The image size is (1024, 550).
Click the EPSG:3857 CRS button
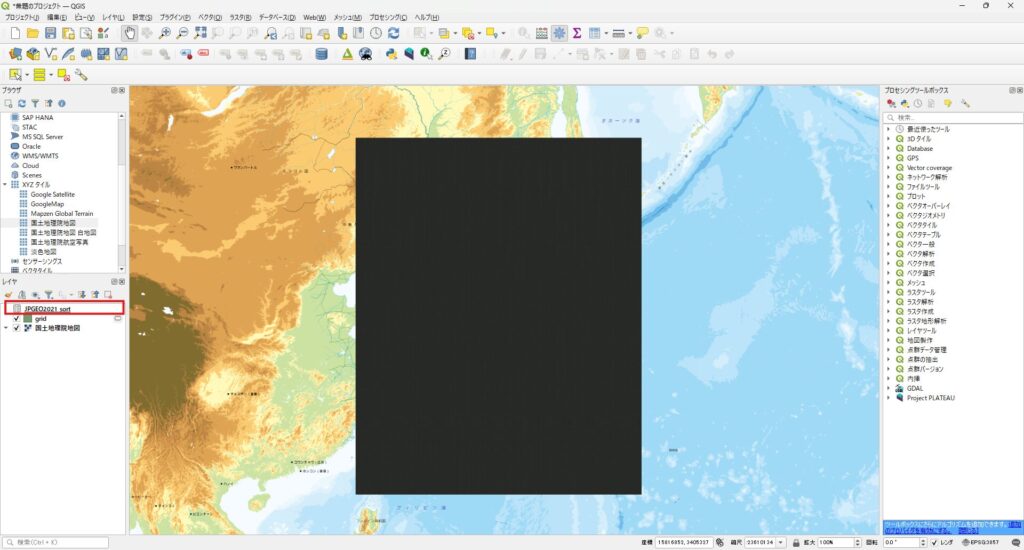[x=980, y=543]
